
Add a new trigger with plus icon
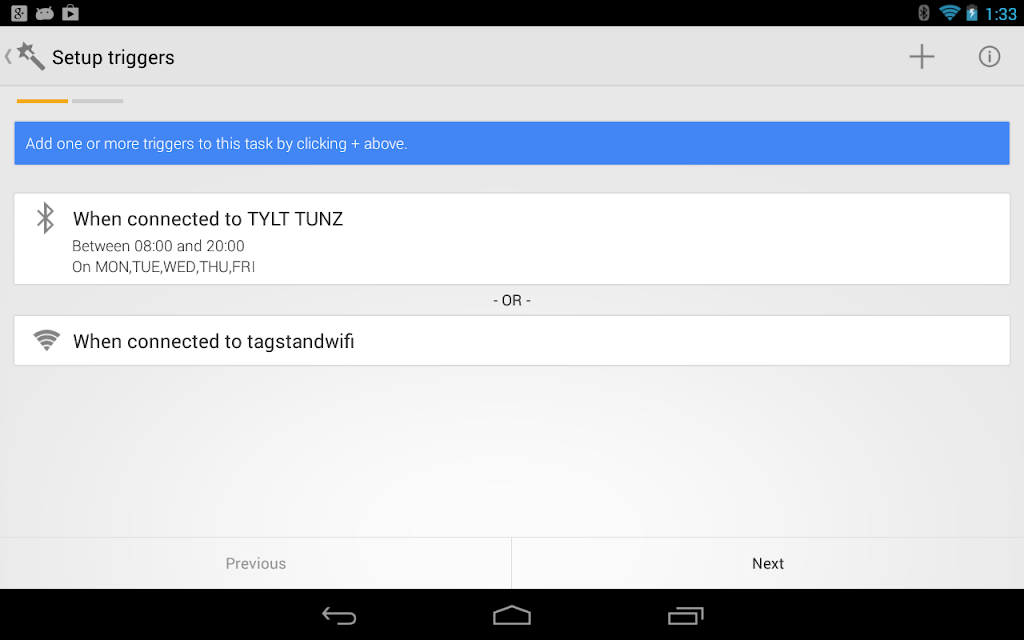point(921,57)
